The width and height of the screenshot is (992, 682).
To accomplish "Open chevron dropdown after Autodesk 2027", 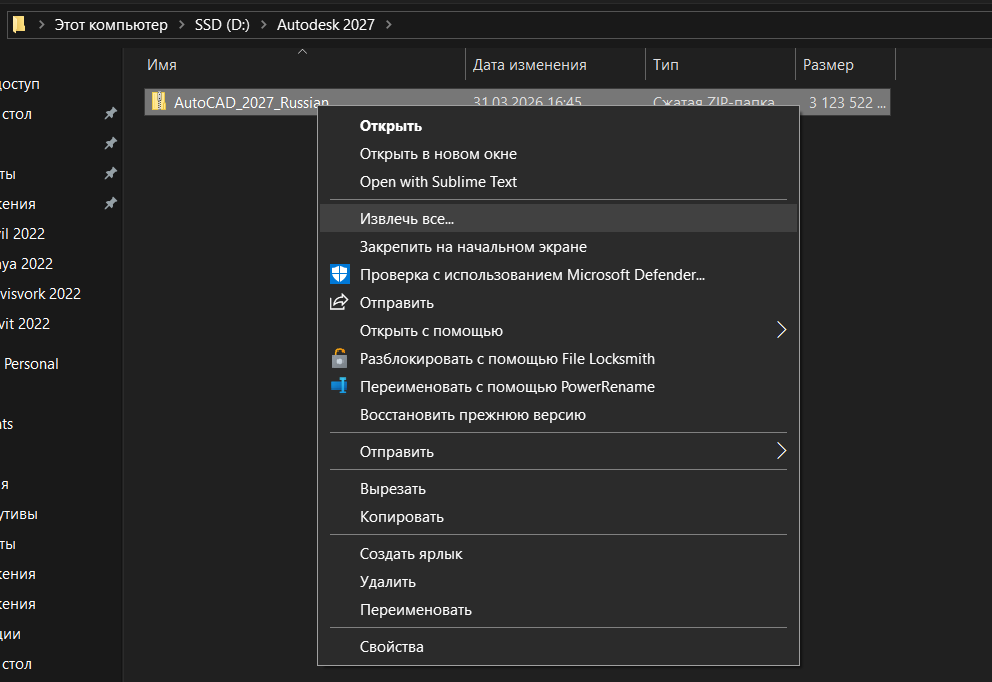I will click(388, 25).
